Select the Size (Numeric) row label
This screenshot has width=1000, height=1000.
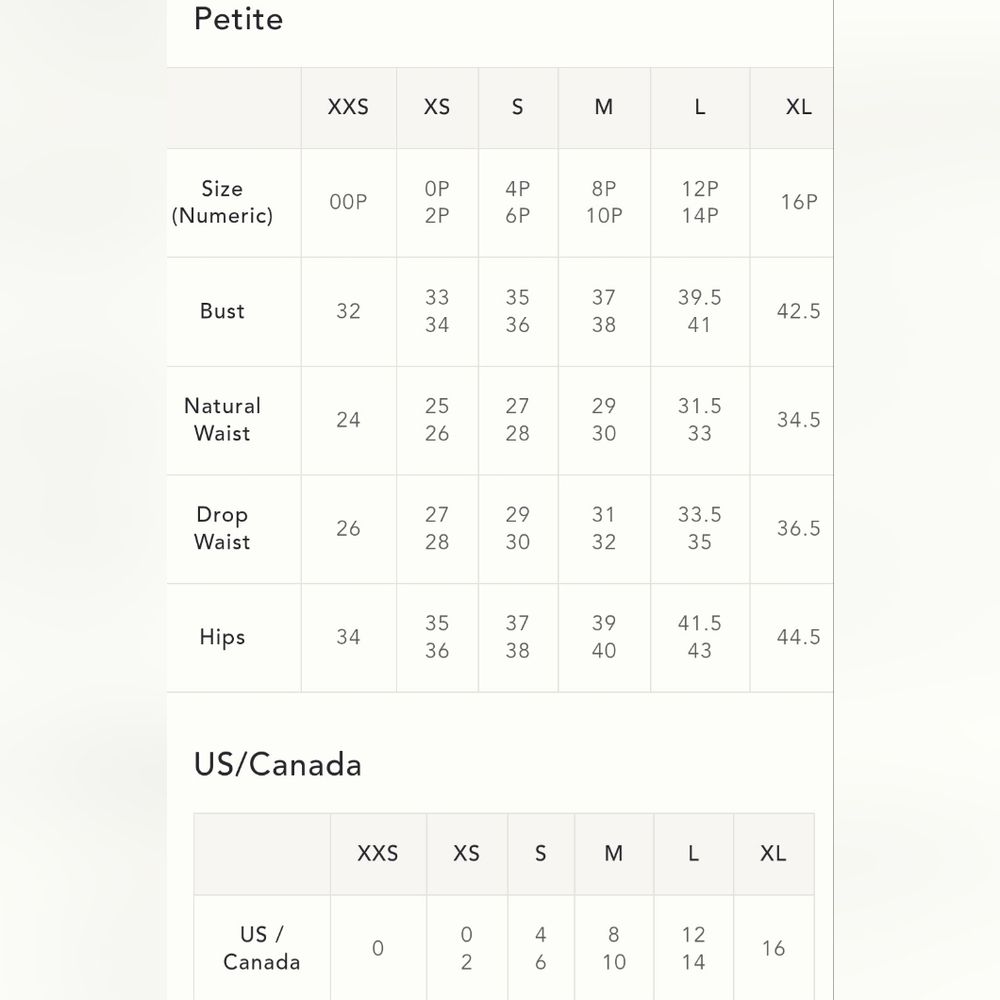tap(222, 202)
